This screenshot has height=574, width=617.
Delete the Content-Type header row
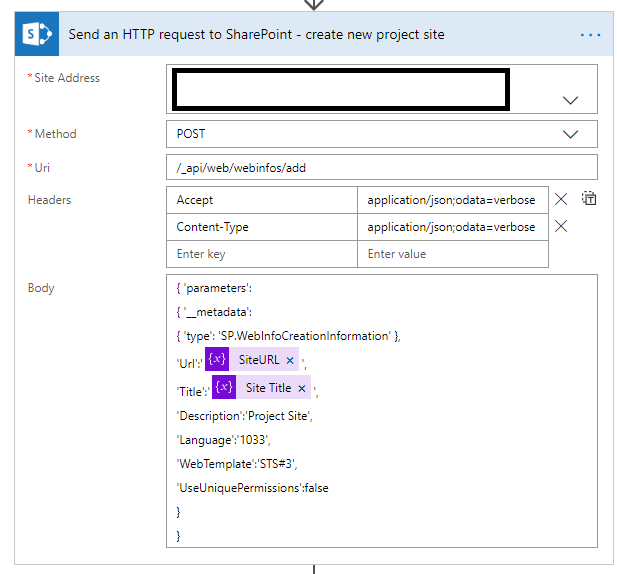tap(561, 227)
